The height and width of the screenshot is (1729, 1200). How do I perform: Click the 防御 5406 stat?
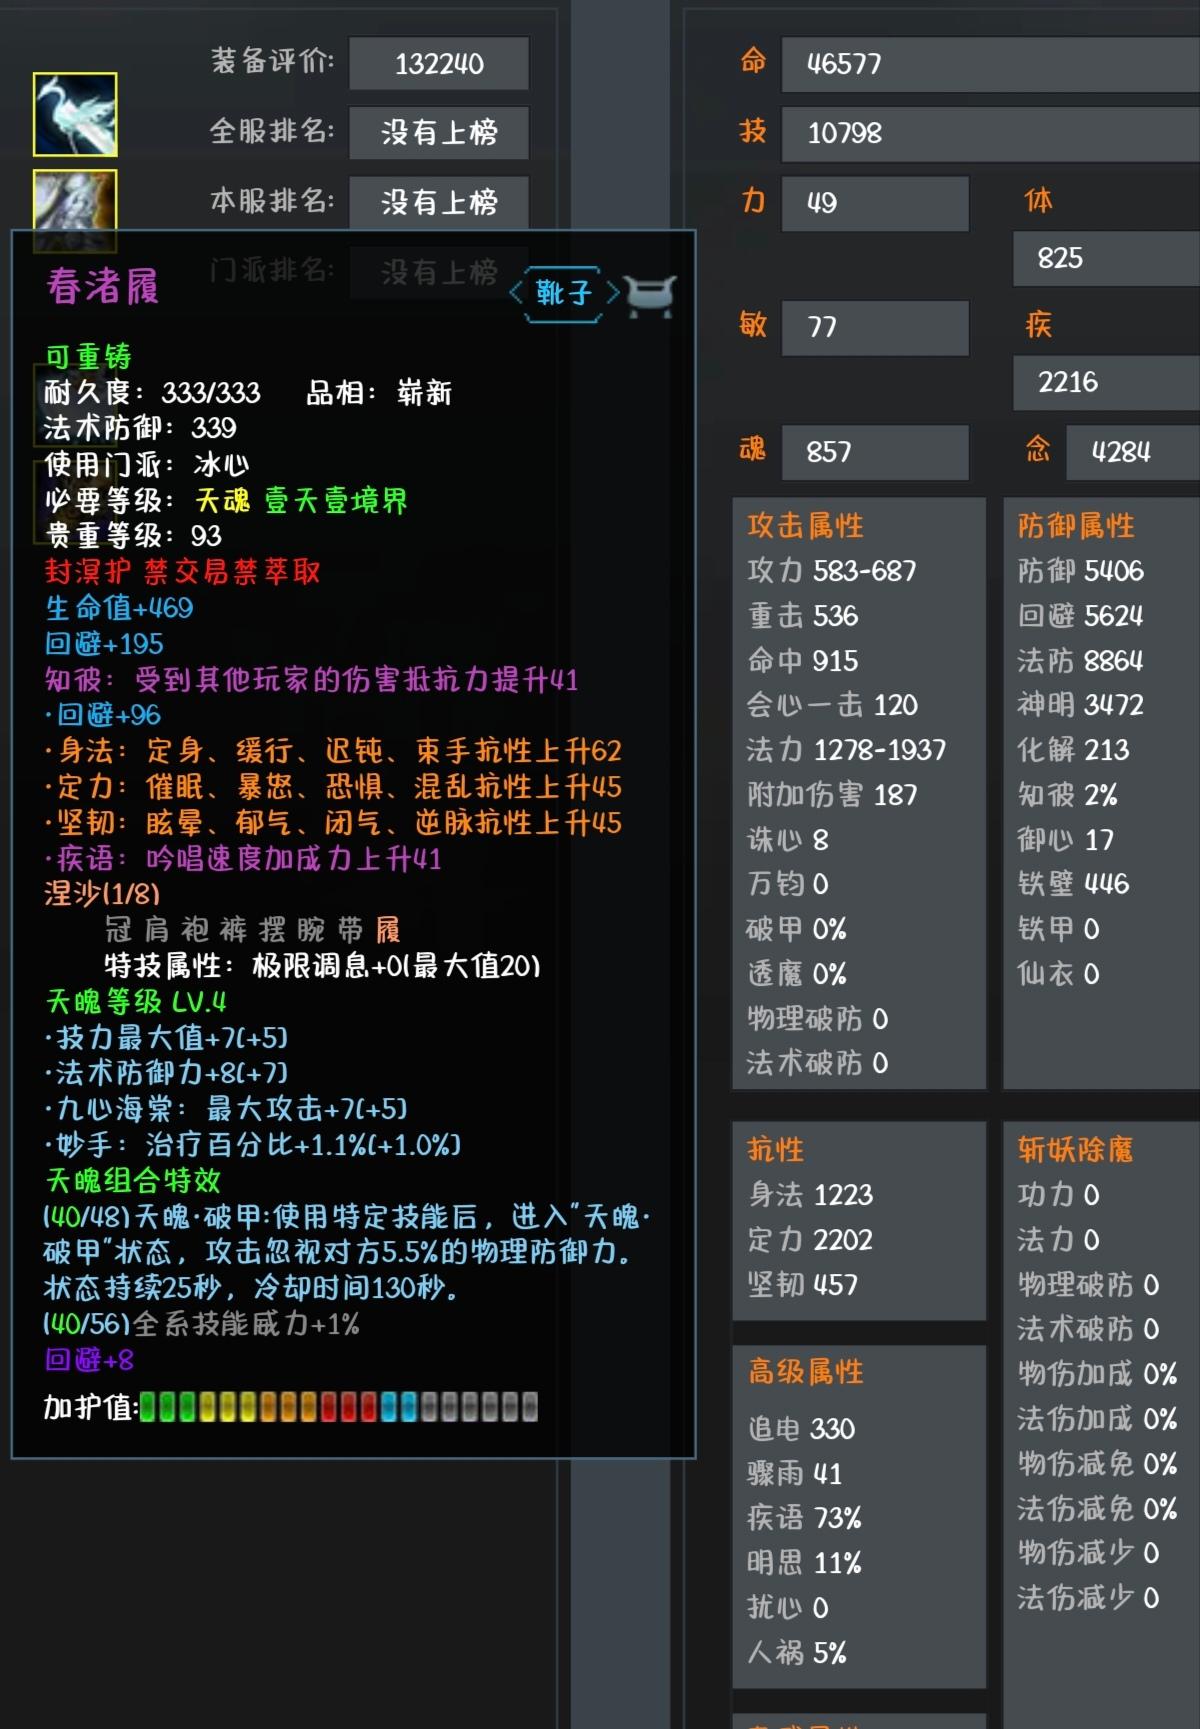pos(1081,571)
